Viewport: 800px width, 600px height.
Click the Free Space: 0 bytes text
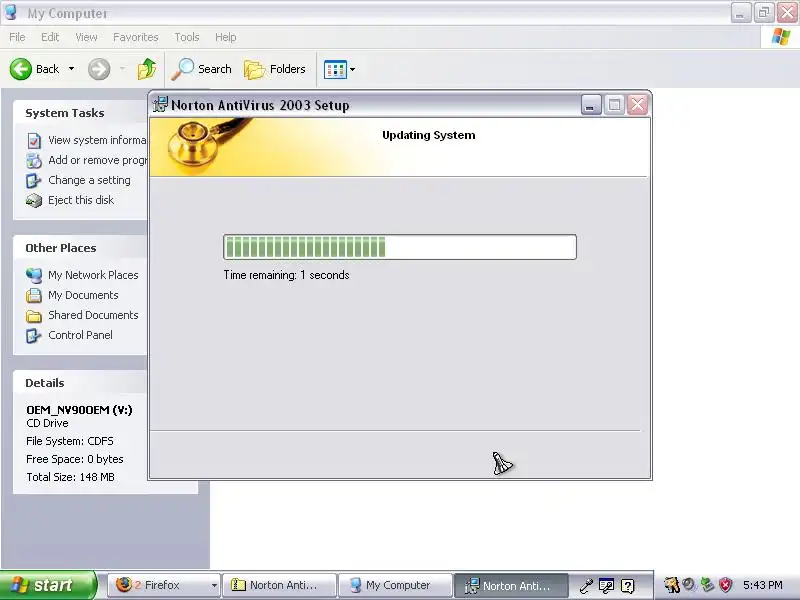click(x=74, y=459)
